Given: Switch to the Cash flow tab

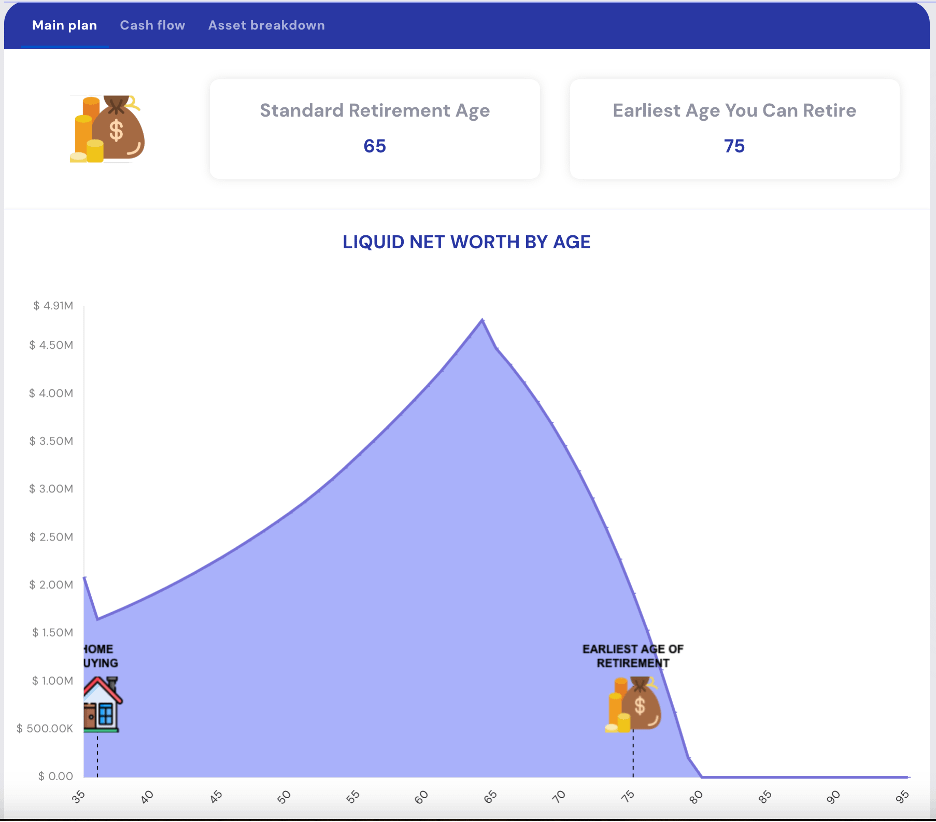Looking at the screenshot, I should point(152,25).
